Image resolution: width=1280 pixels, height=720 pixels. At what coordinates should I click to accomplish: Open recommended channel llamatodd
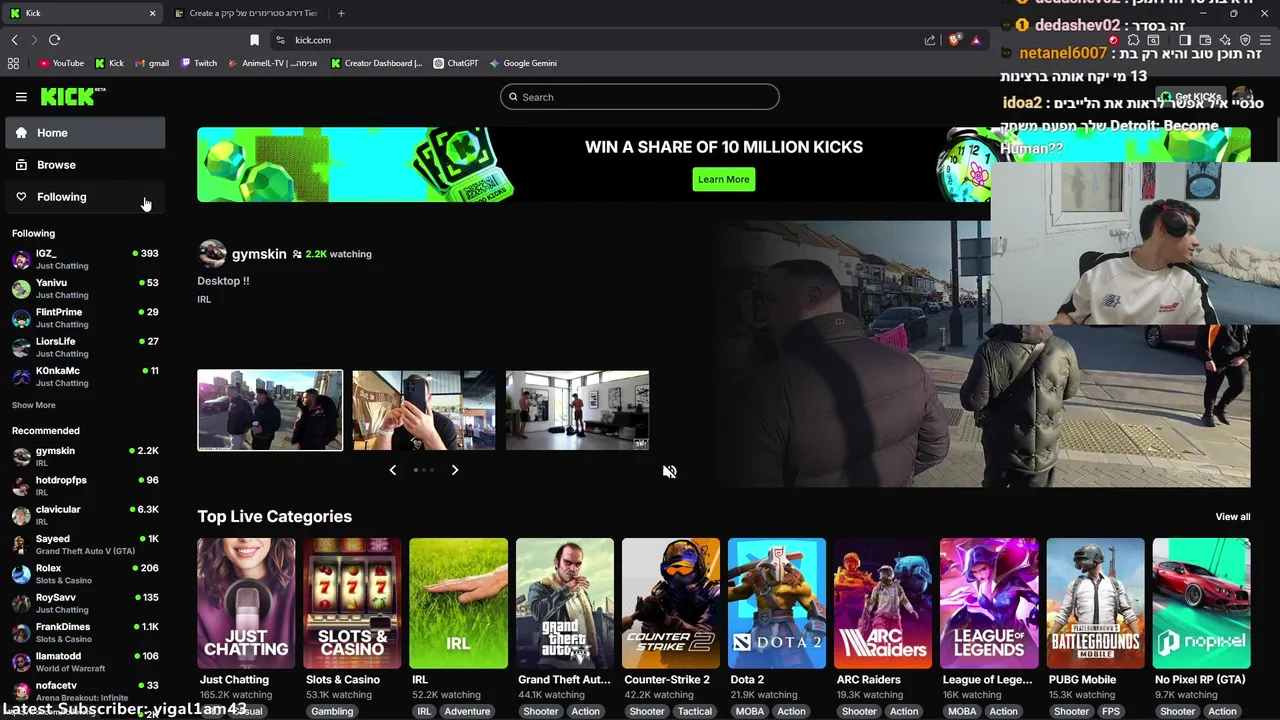click(85, 661)
